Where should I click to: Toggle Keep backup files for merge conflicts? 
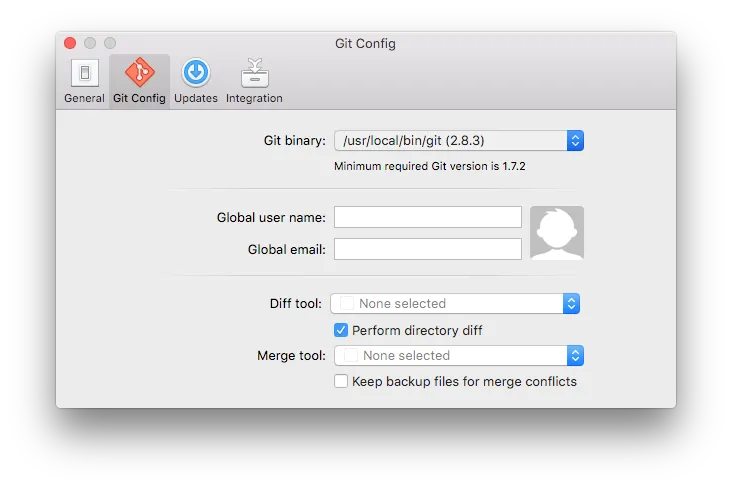coord(341,381)
